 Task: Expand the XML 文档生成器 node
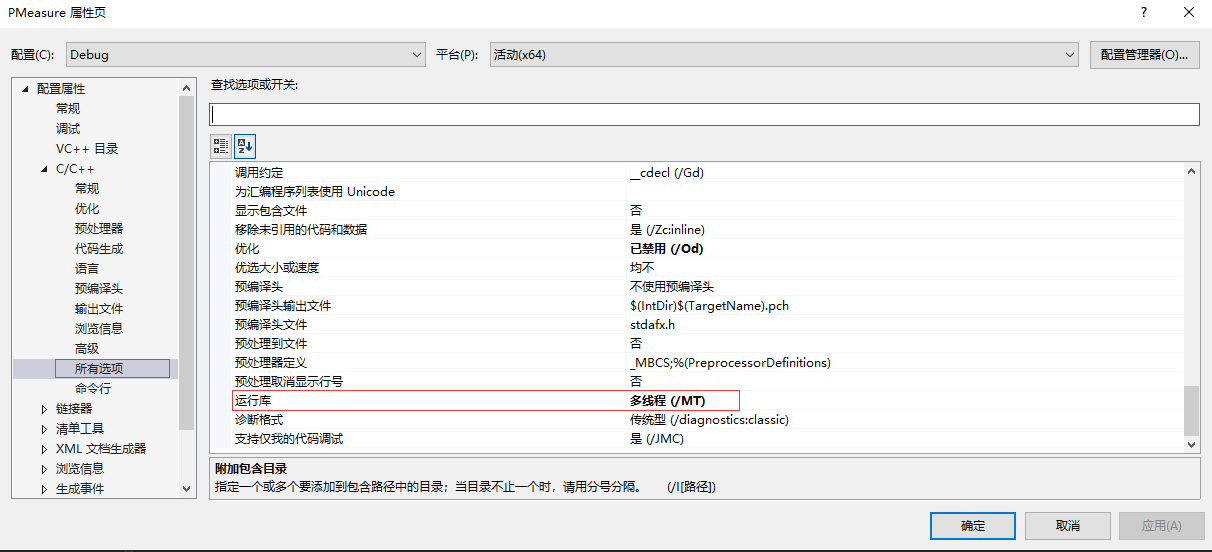point(44,449)
